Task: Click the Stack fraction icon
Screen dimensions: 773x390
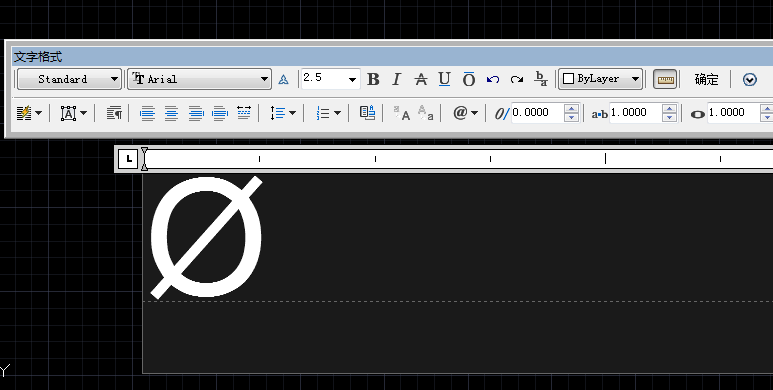Action: [541, 79]
